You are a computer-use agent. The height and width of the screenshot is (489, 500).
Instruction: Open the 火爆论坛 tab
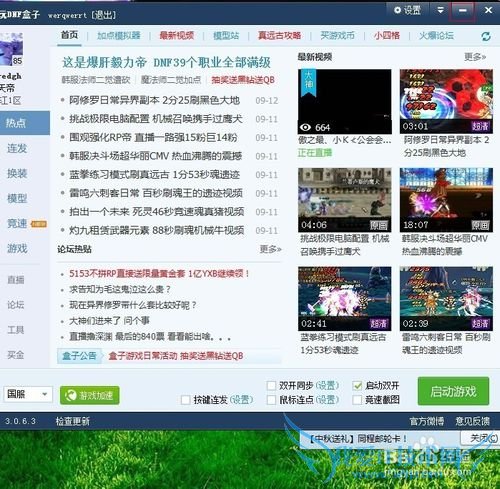(x=436, y=35)
